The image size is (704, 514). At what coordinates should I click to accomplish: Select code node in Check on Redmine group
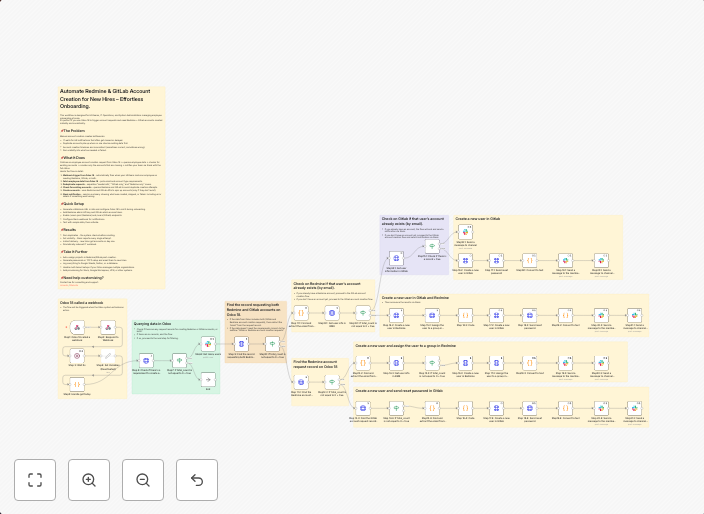tap(301, 313)
